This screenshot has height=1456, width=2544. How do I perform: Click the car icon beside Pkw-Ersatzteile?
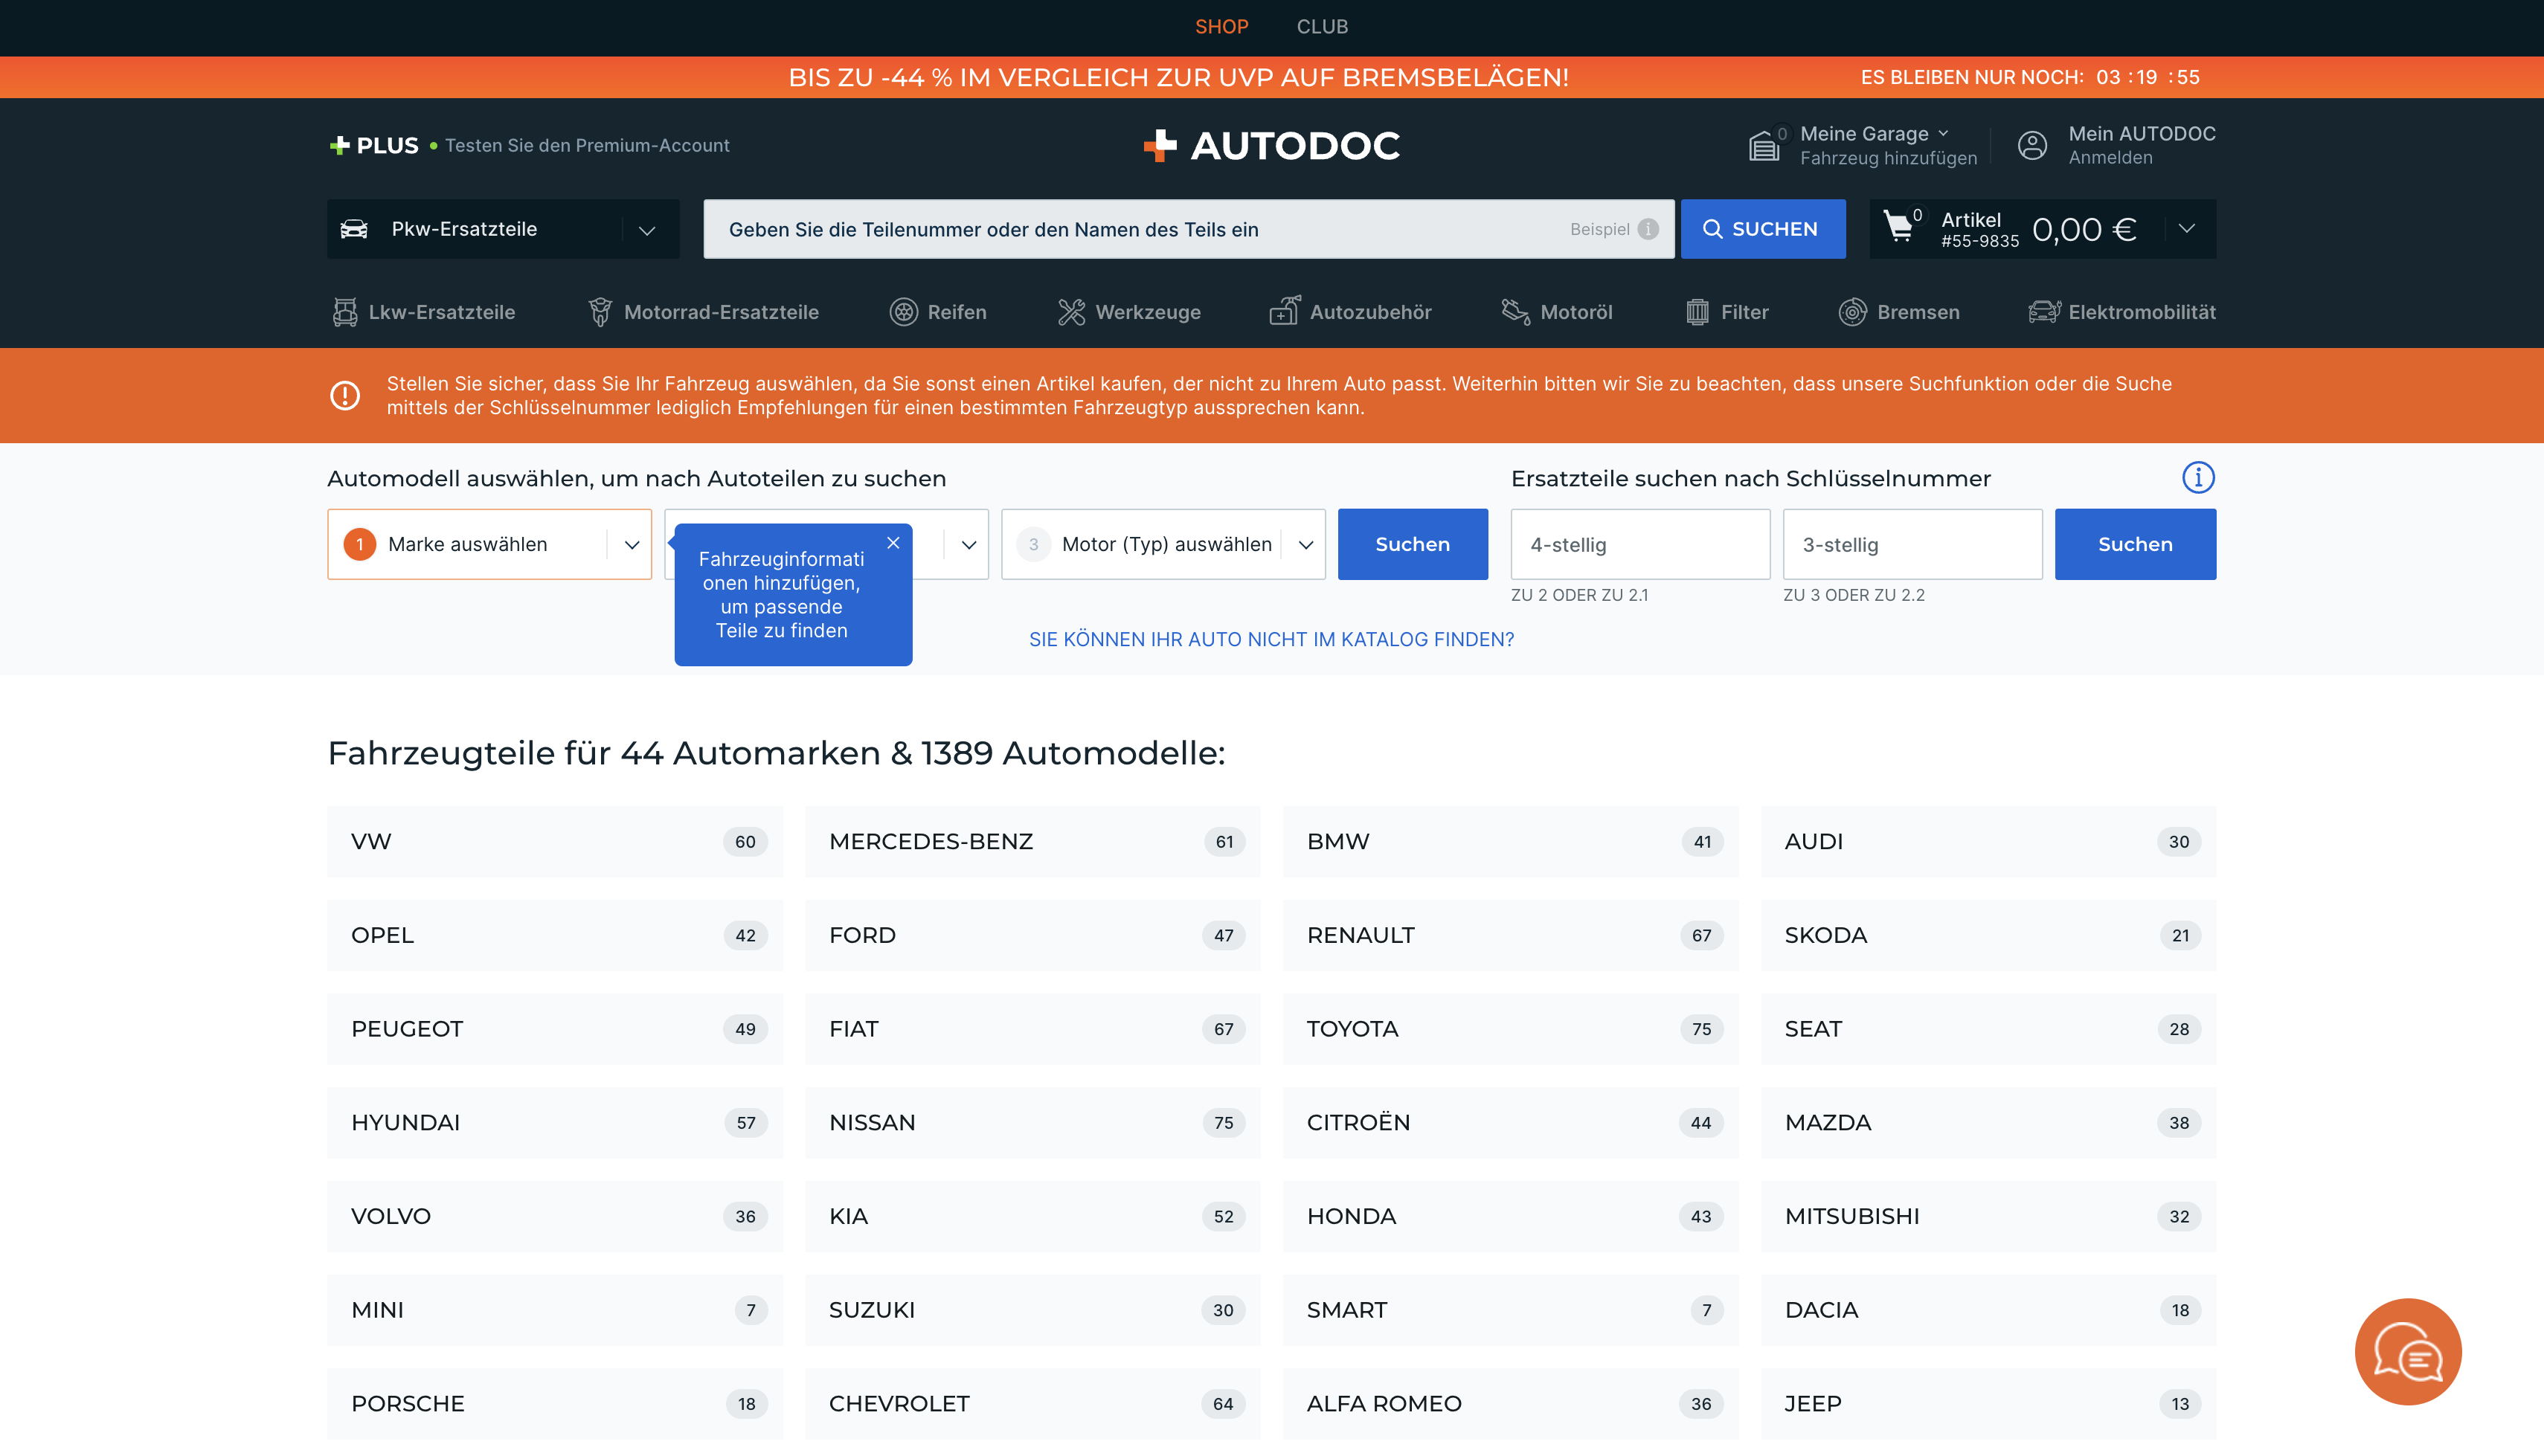(354, 229)
